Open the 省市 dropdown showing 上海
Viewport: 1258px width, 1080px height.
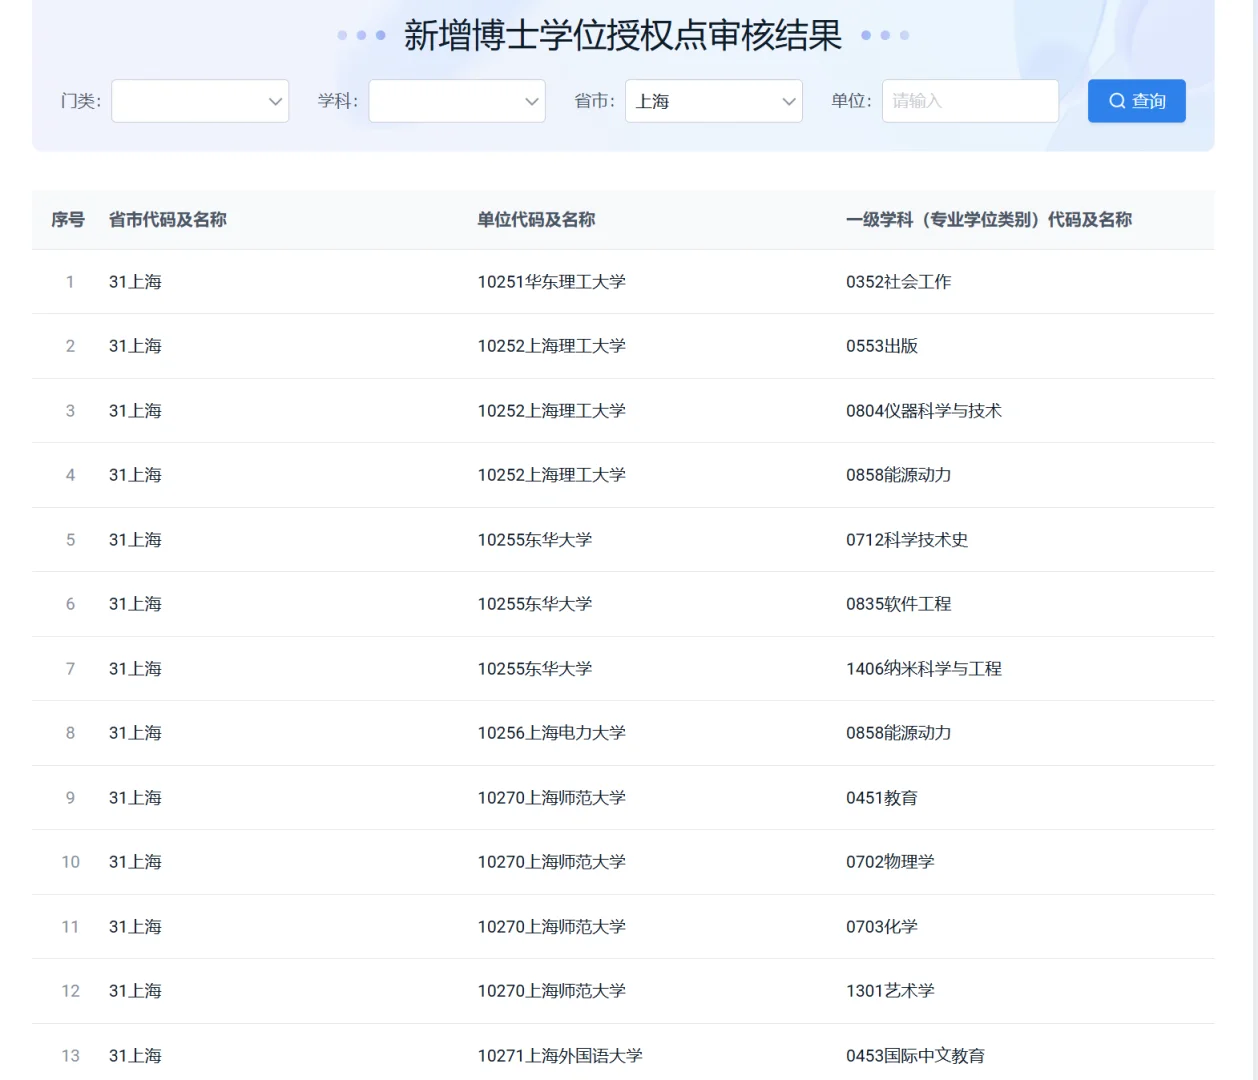coord(714,101)
